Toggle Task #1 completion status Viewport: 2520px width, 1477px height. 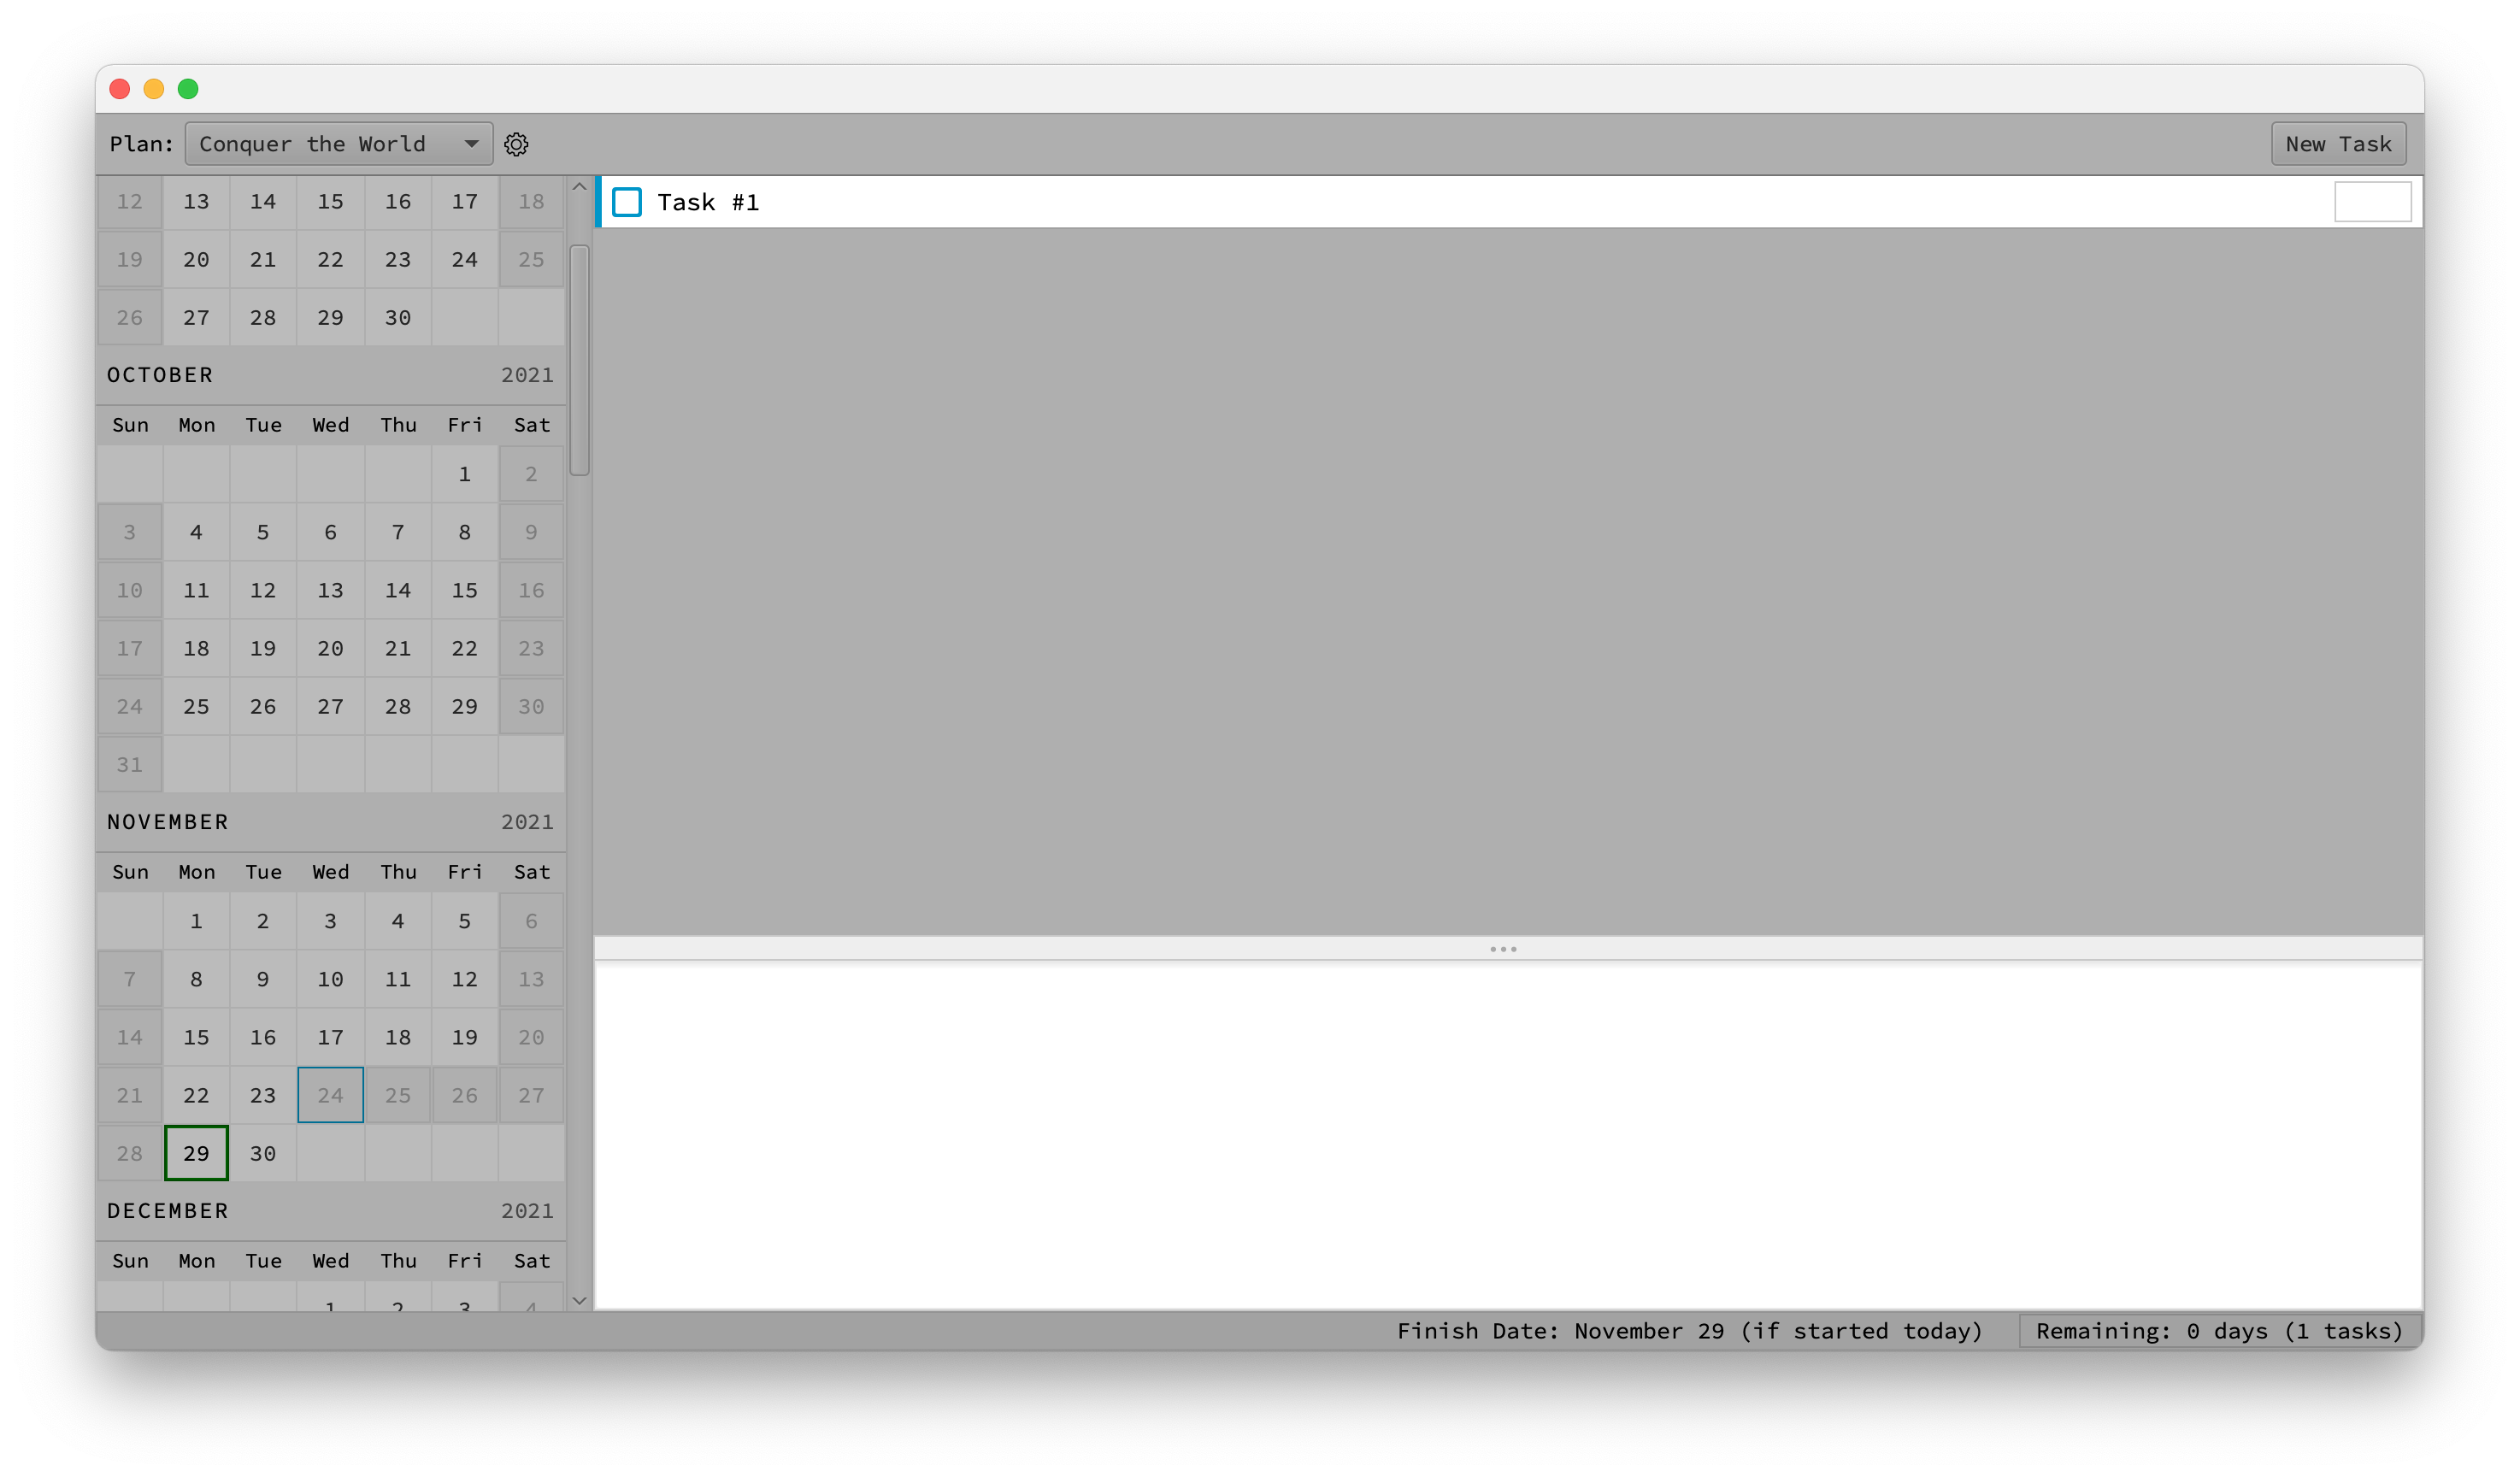click(627, 201)
